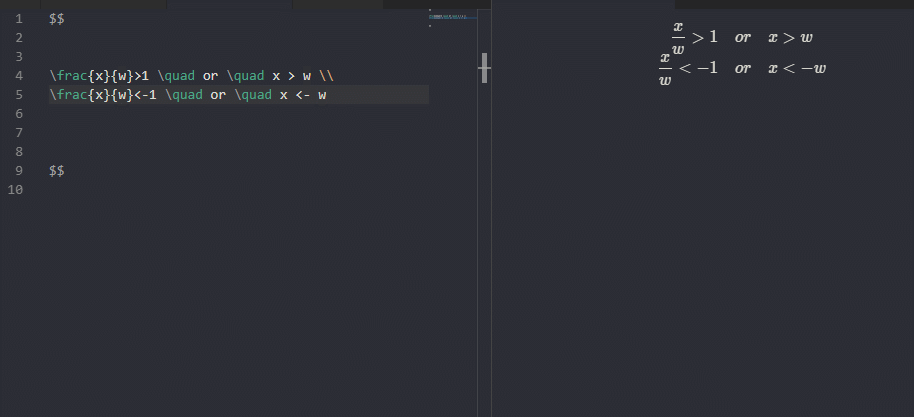Click the rendered "x < −w" in preview

796,68
